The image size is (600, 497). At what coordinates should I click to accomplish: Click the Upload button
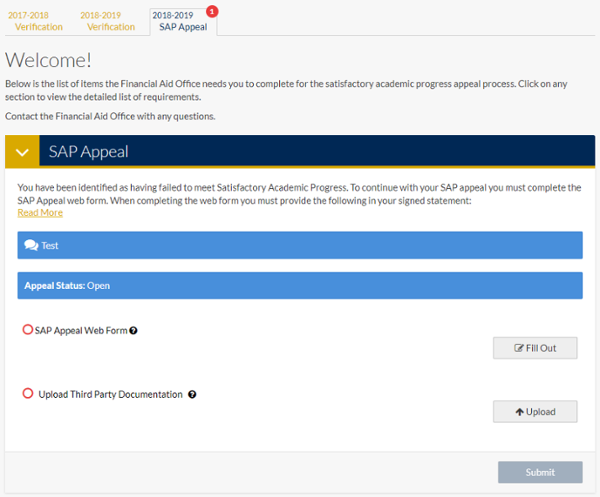535,412
